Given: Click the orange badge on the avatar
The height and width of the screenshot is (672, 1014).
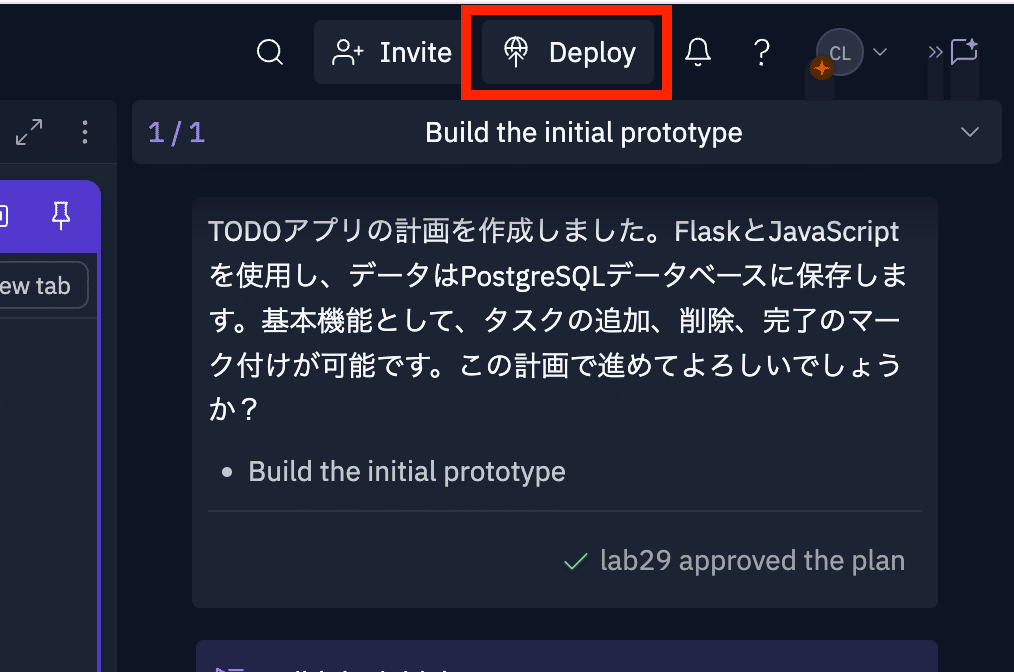Looking at the screenshot, I should [x=821, y=68].
